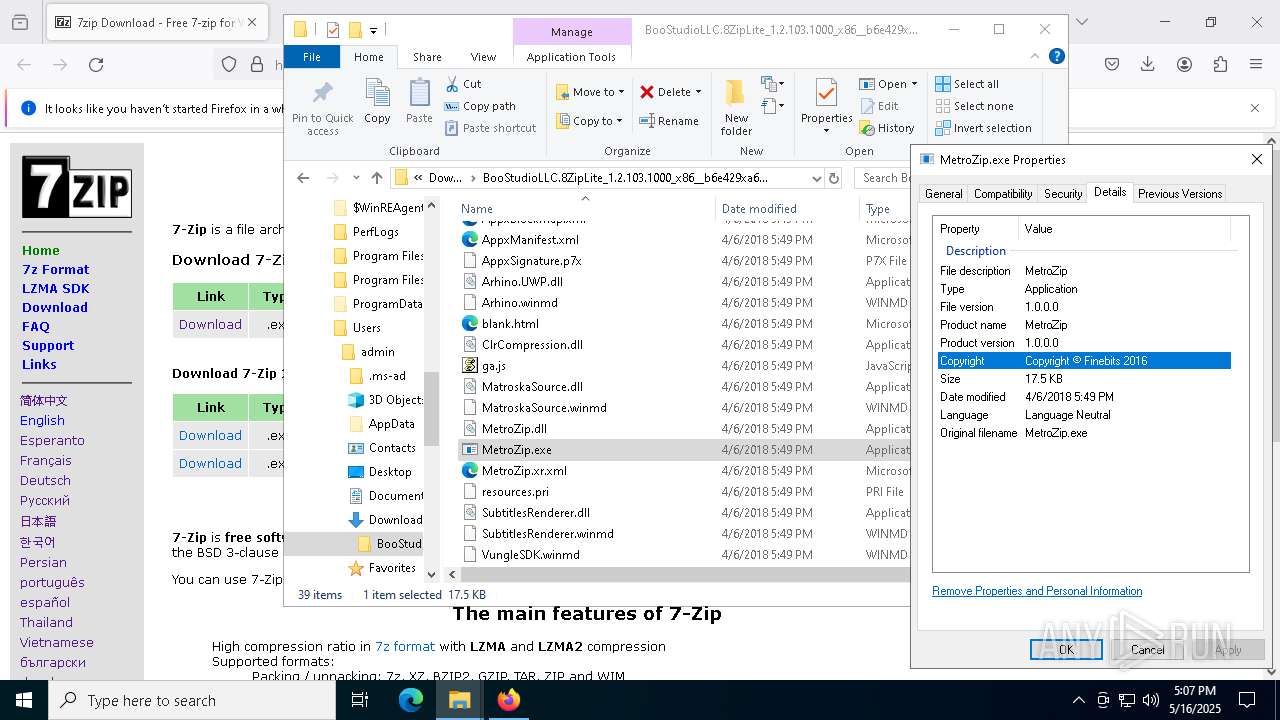
Task: Open Previous Versions tab
Action: [1180, 194]
